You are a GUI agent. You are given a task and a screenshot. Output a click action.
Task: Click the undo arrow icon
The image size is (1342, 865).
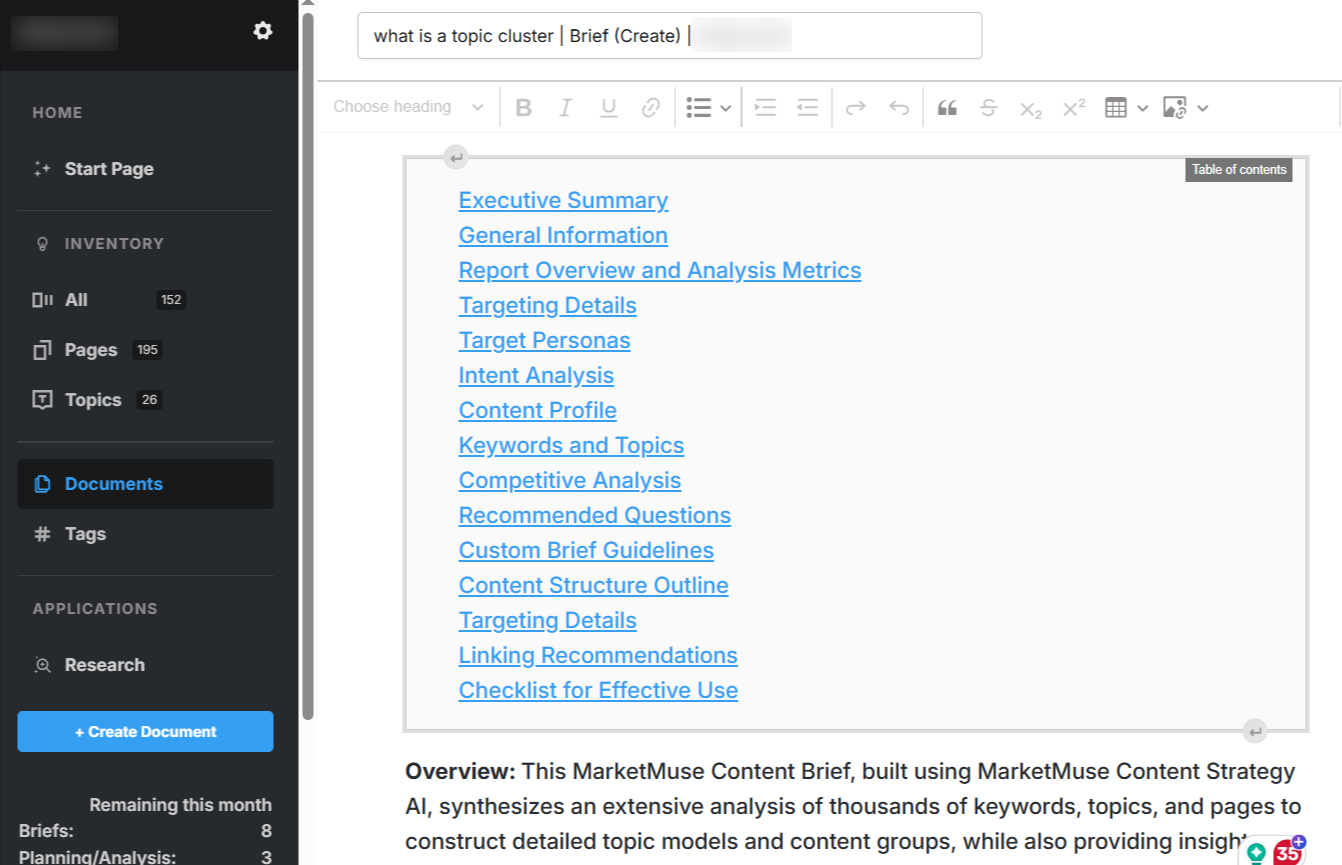[x=899, y=108]
